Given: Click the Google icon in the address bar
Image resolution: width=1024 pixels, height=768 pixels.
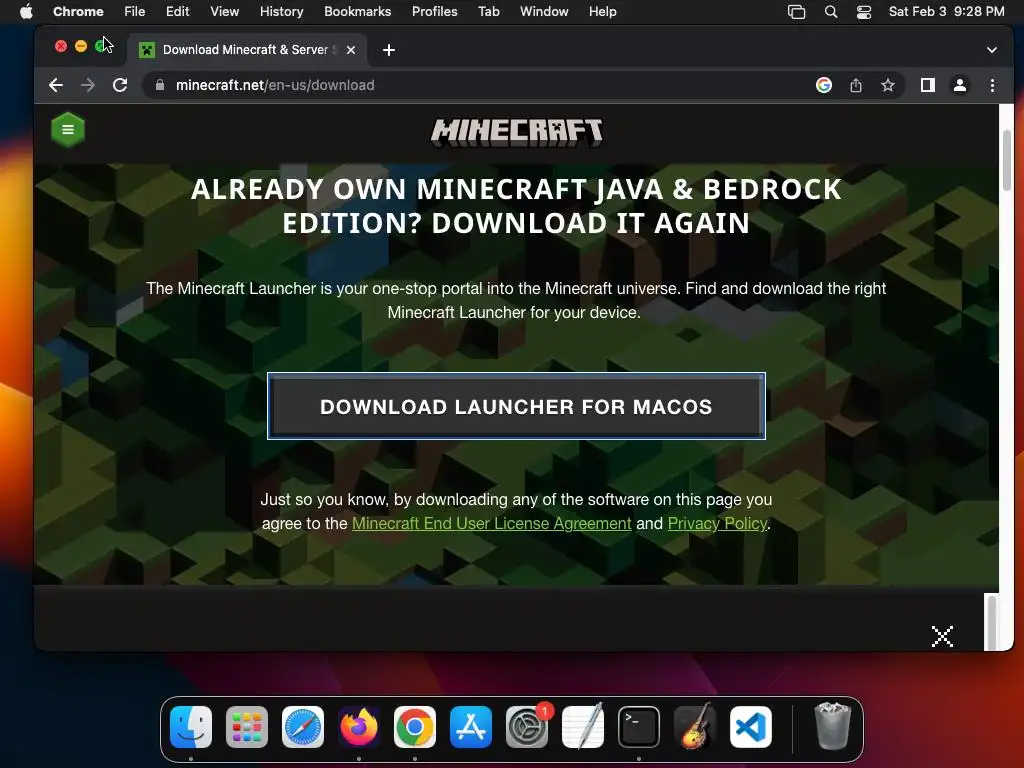Looking at the screenshot, I should click(x=824, y=85).
